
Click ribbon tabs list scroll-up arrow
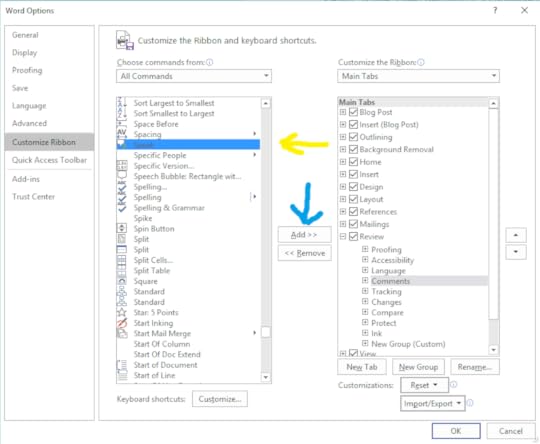494,103
